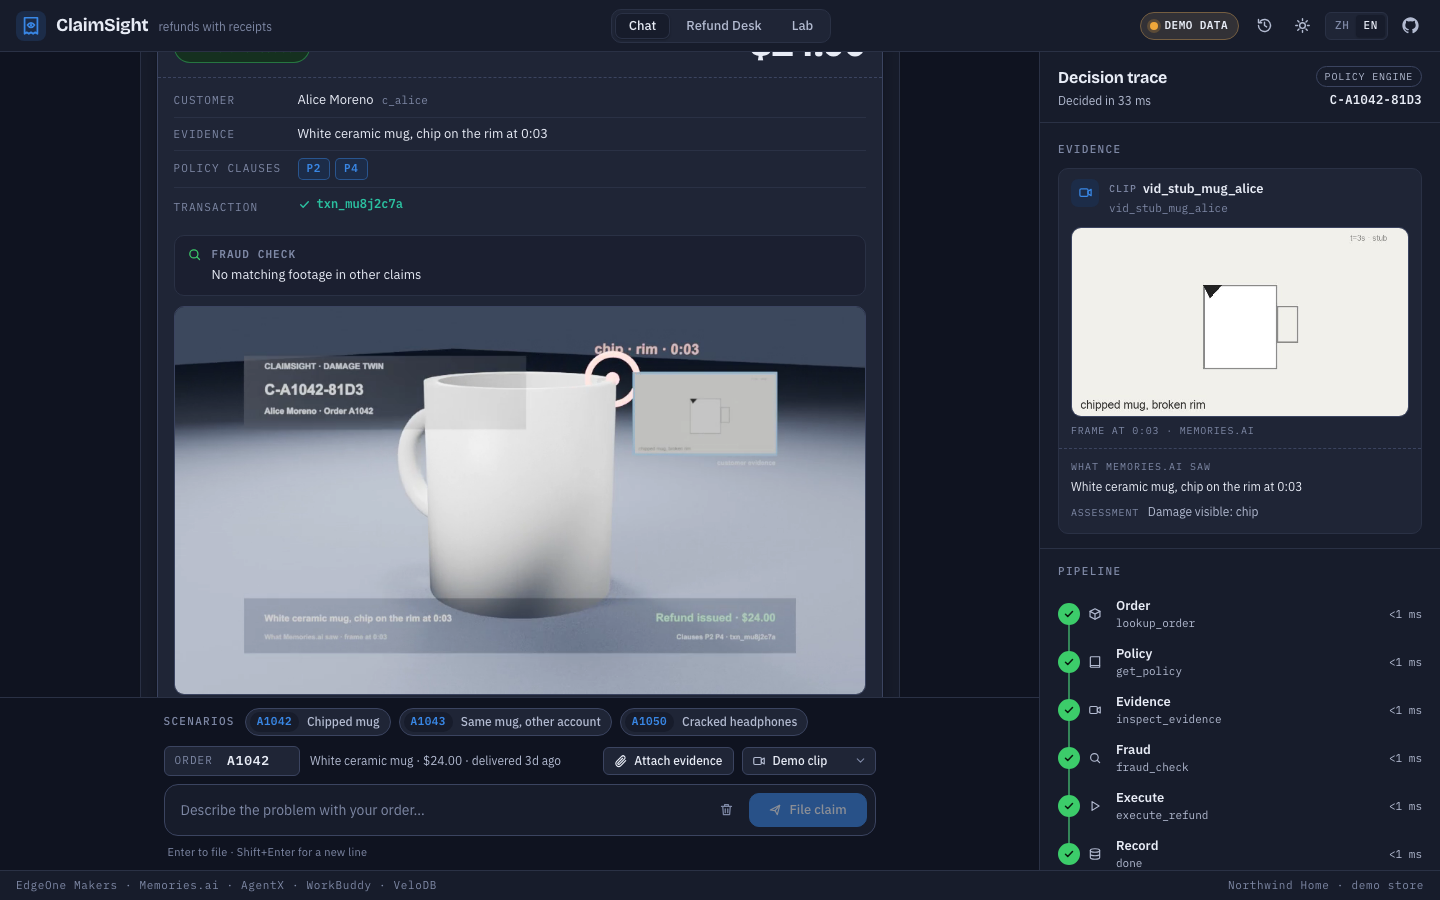1440x900 pixels.
Task: Select scenario A1050 Cracked headphones
Action: [x=714, y=722]
